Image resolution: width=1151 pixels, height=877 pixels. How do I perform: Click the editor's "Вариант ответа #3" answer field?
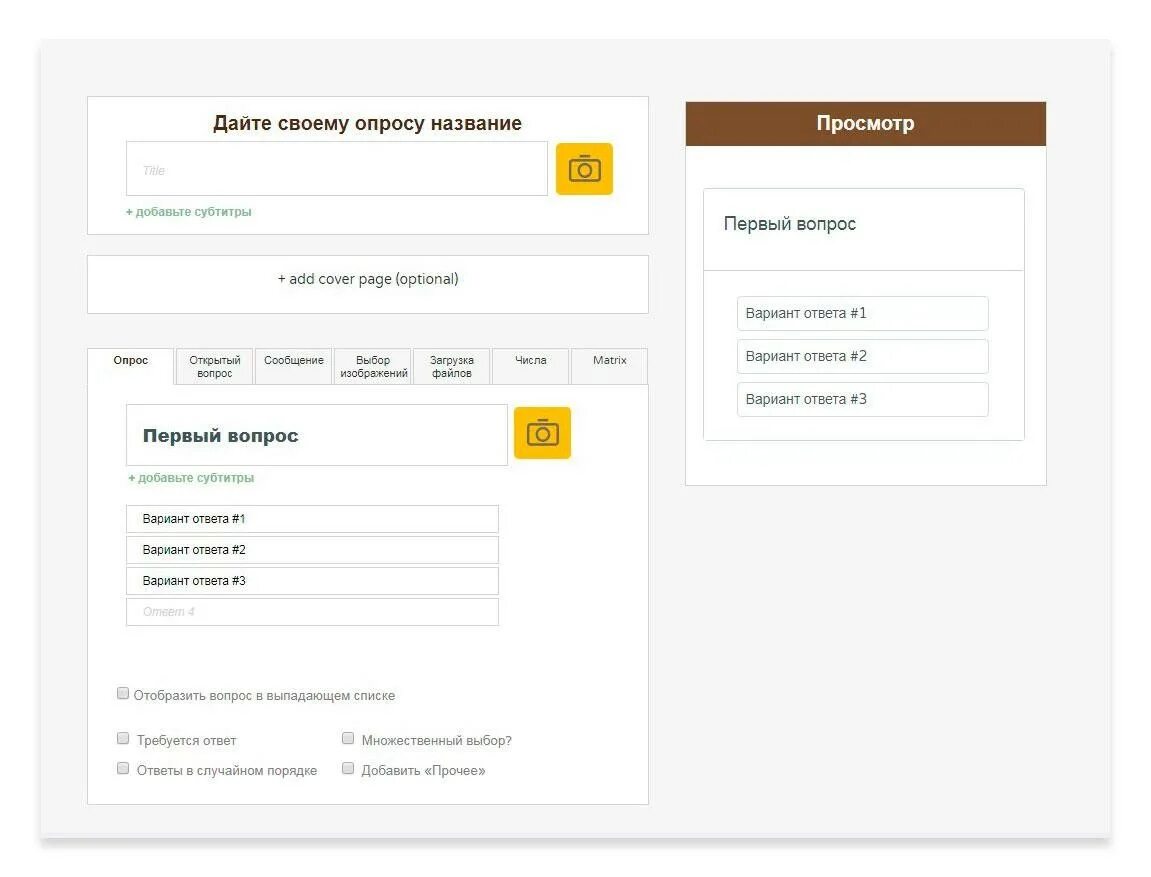coord(312,581)
